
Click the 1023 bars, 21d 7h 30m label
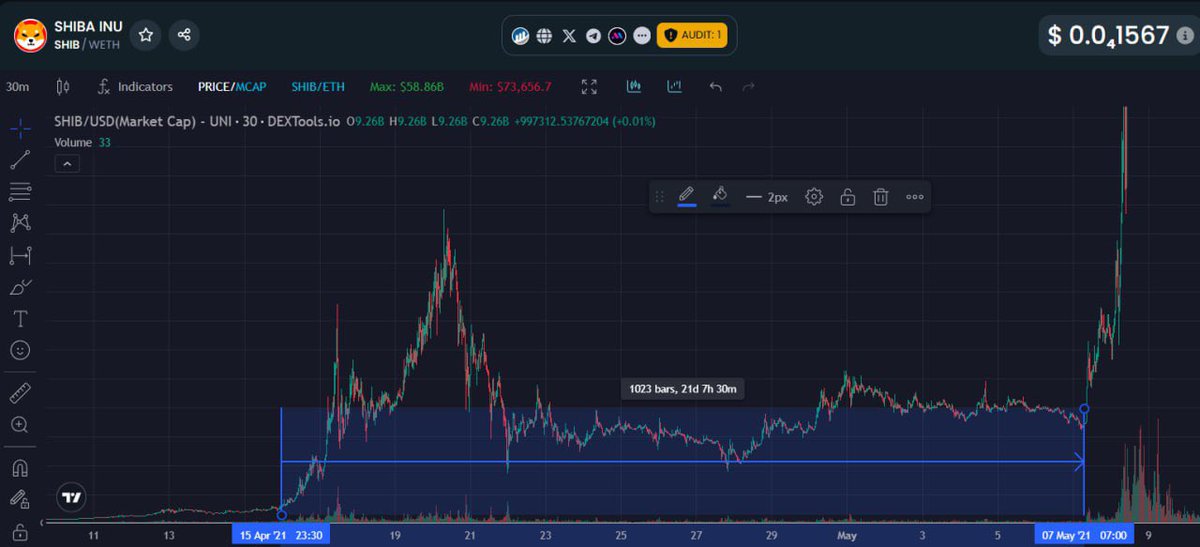tap(683, 389)
